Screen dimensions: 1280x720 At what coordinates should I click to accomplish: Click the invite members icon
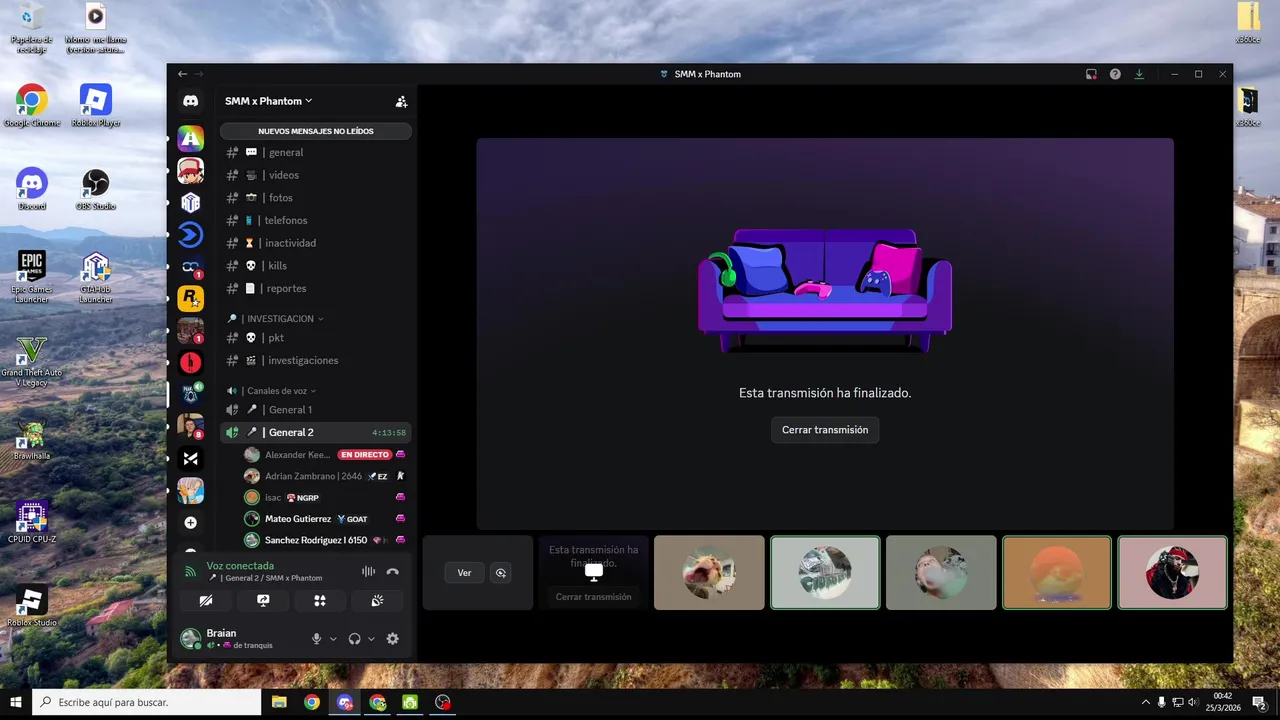click(401, 101)
